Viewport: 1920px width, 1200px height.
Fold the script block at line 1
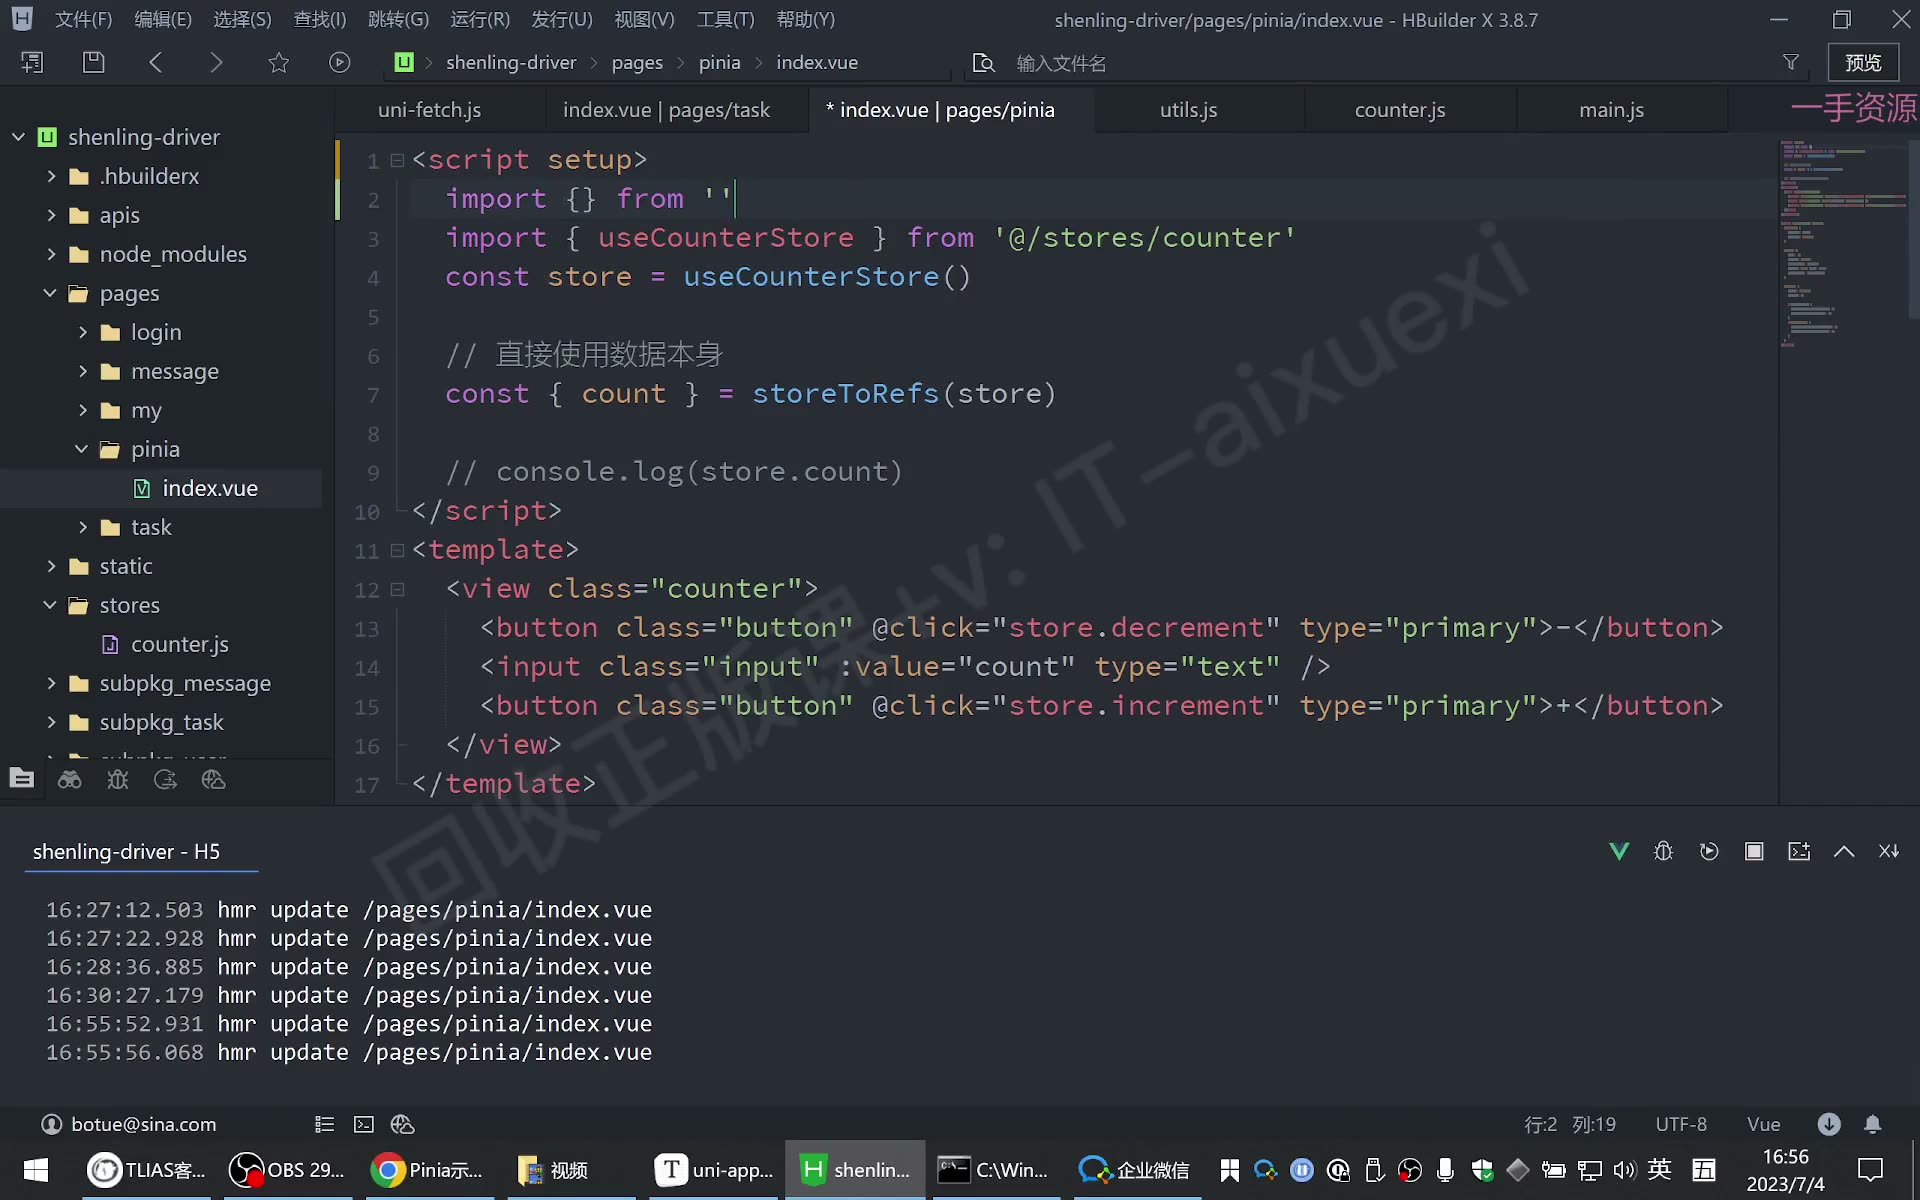[397, 160]
